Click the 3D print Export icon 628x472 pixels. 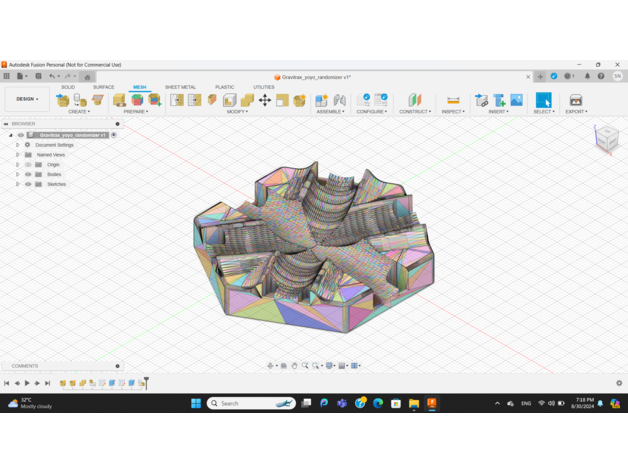pyautogui.click(x=575, y=100)
